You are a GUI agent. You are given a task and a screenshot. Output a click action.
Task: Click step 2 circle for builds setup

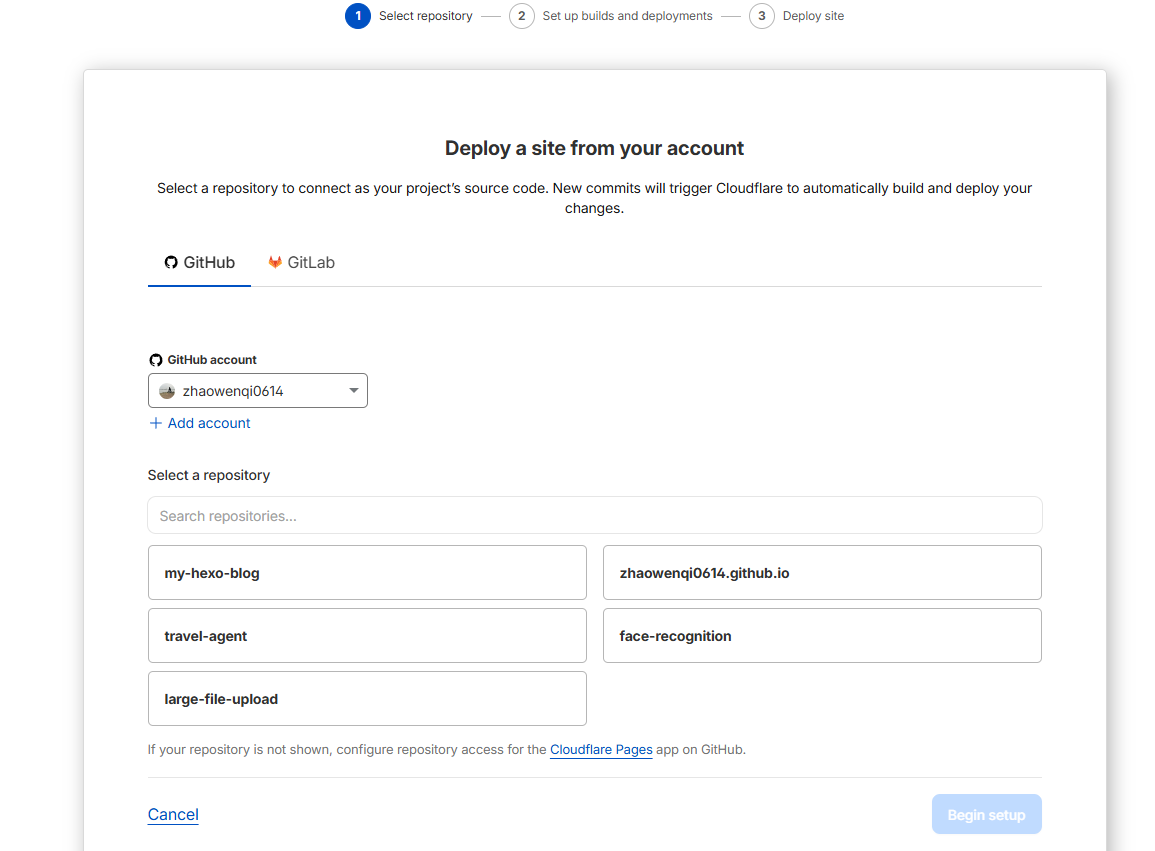point(522,16)
